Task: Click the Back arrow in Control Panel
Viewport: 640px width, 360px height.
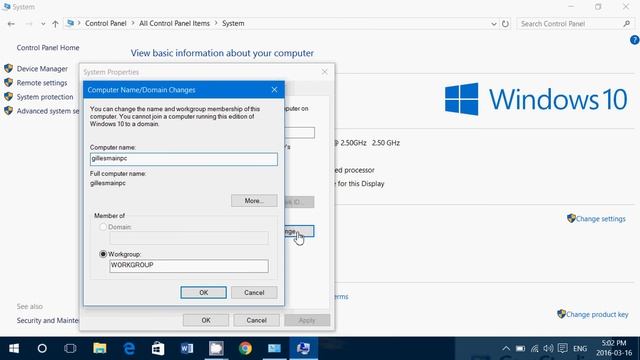Action: point(11,24)
